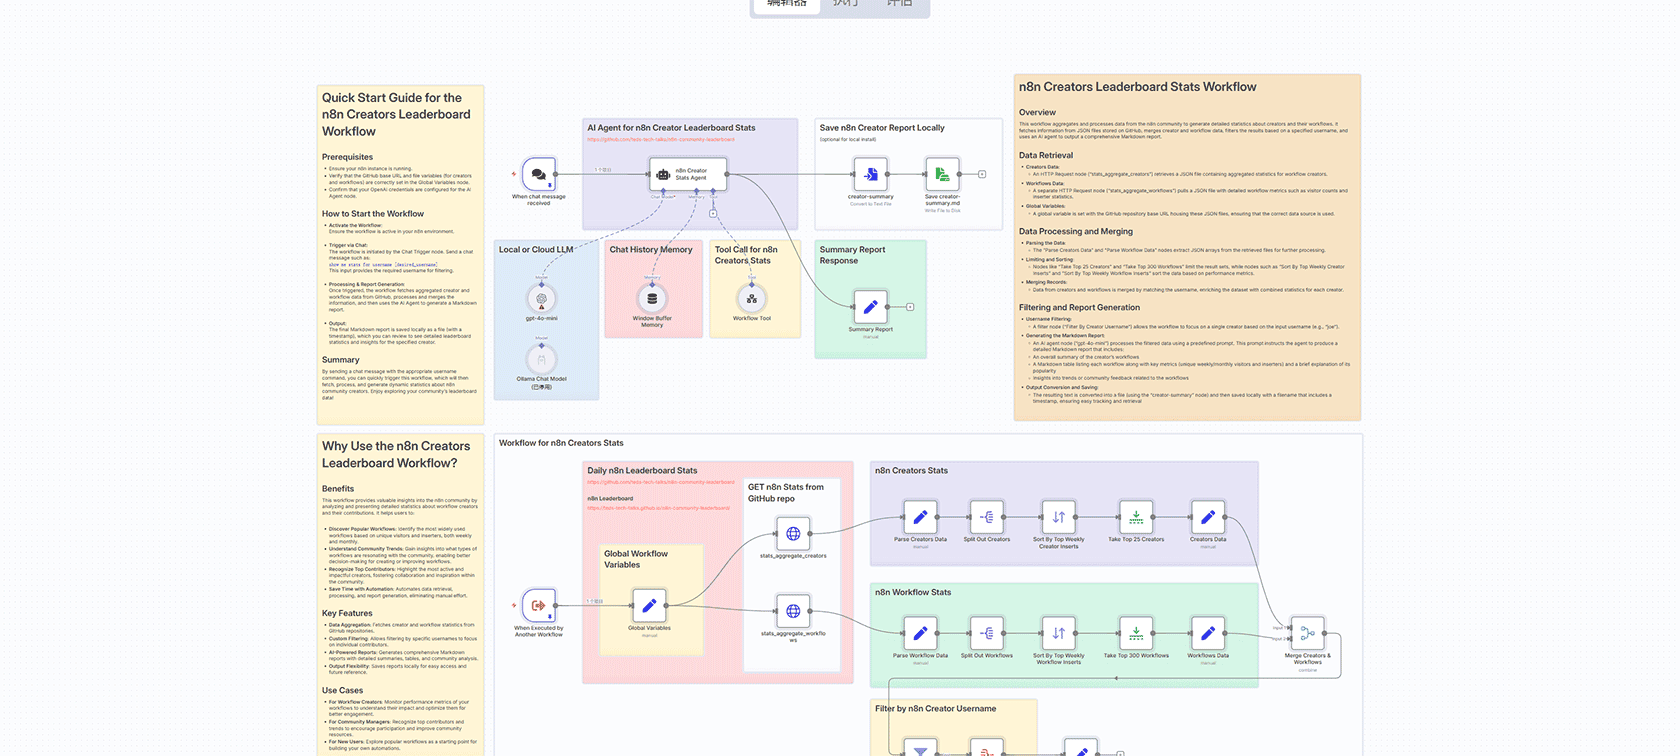Select the Window Buffer Memory node

[x=652, y=298]
